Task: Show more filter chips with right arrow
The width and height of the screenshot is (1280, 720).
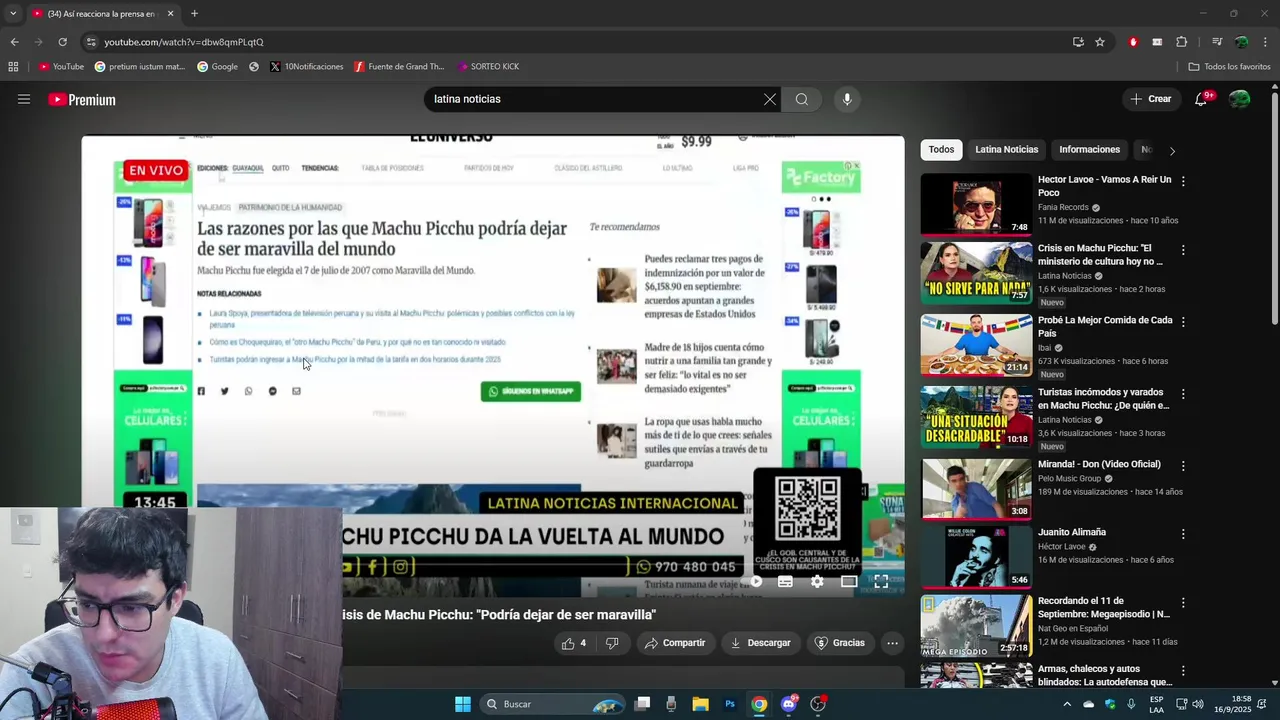Action: click(1172, 150)
